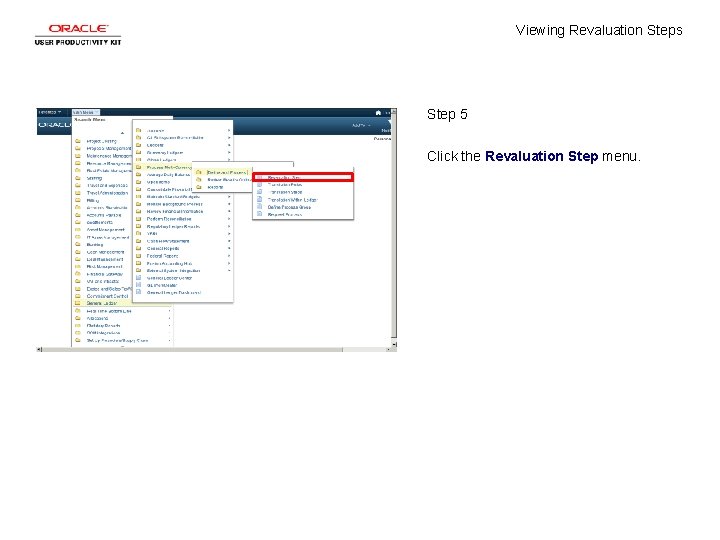Viewport: 720px width, 540px height.
Task: Click horizontal scrollbar left arrow
Action: pos(39,349)
